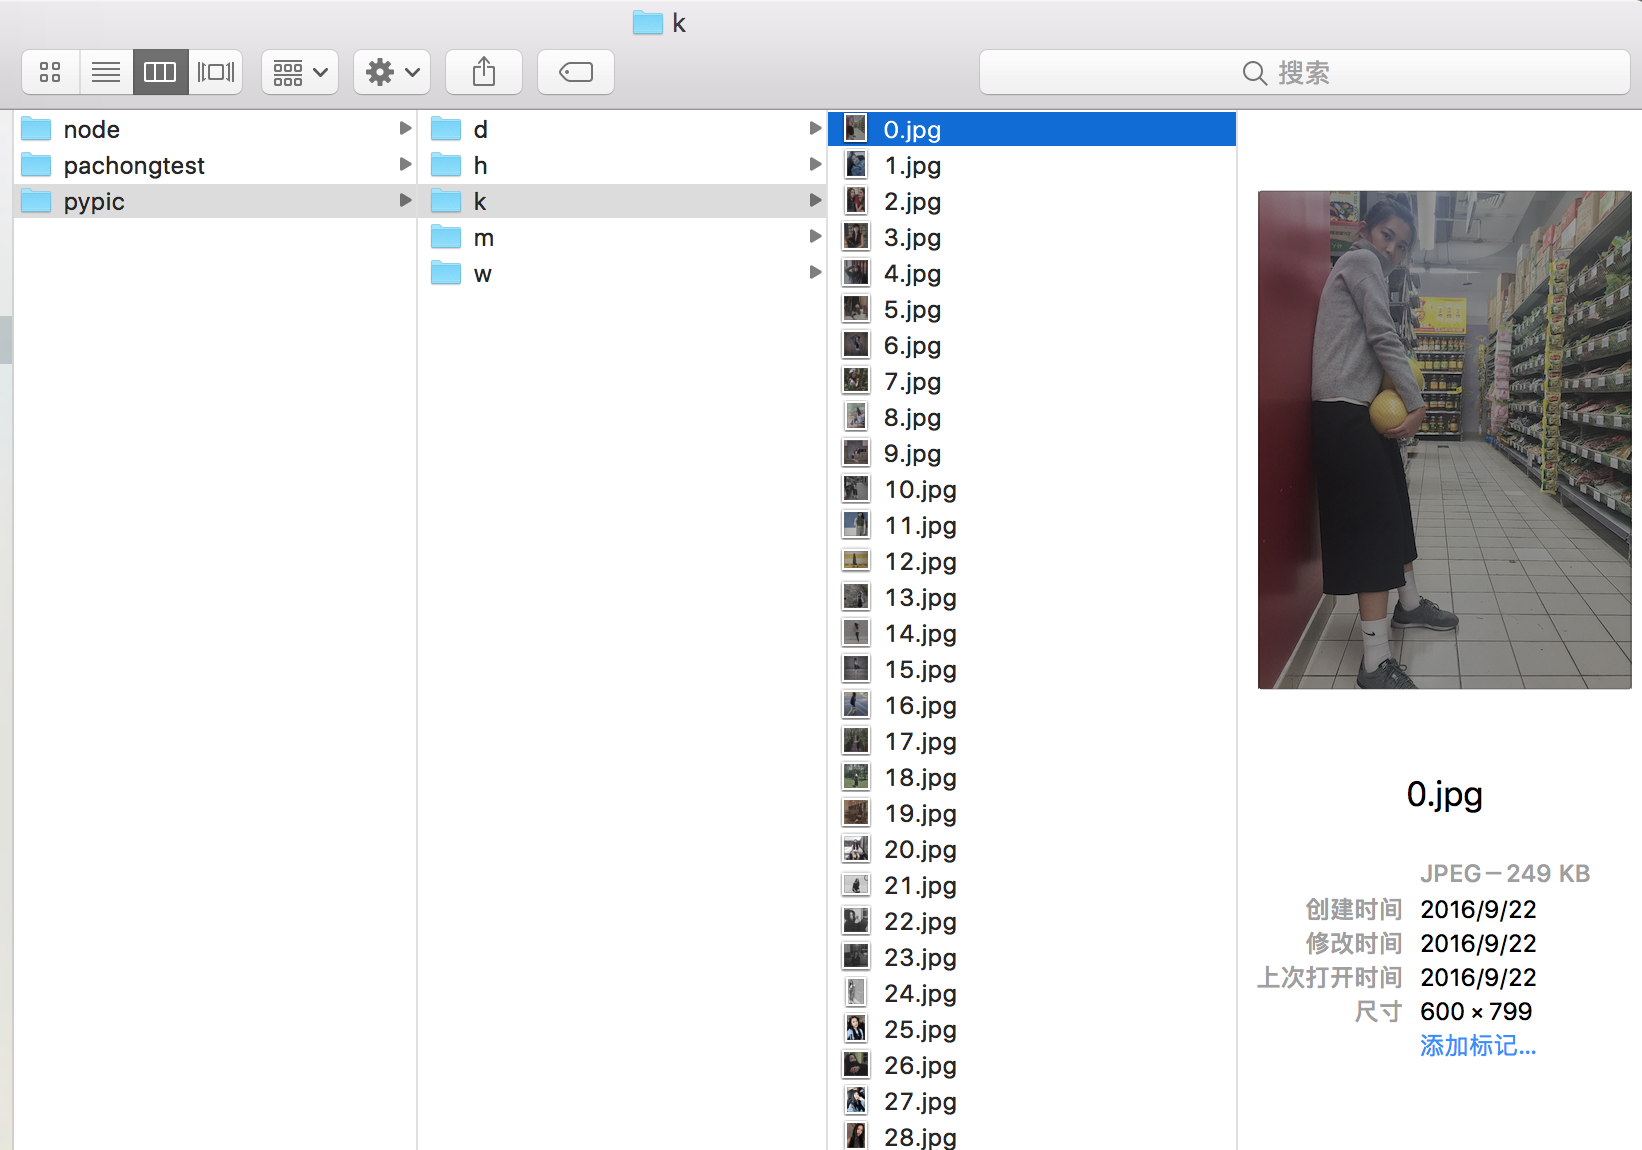Expand the m folder disclosure arrow
The height and width of the screenshot is (1150, 1642).
pyautogui.click(x=815, y=236)
